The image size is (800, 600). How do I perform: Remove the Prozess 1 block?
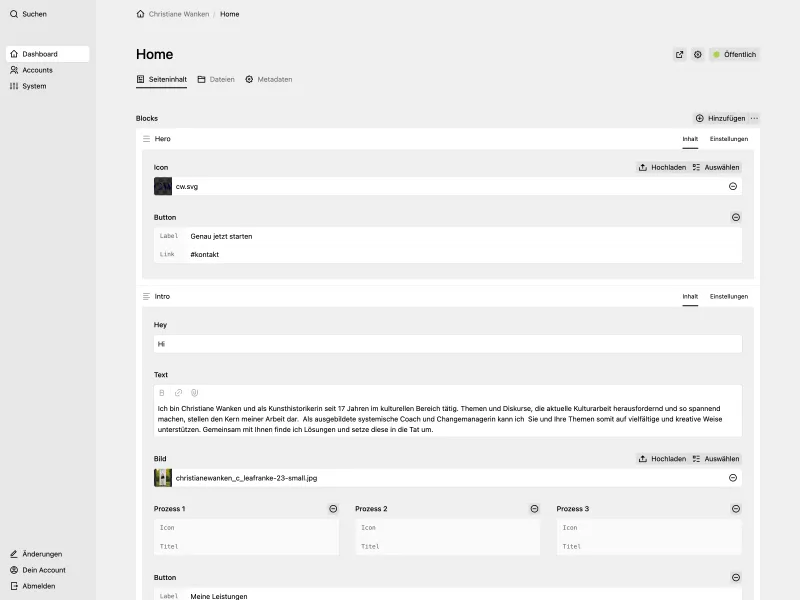[x=334, y=508]
